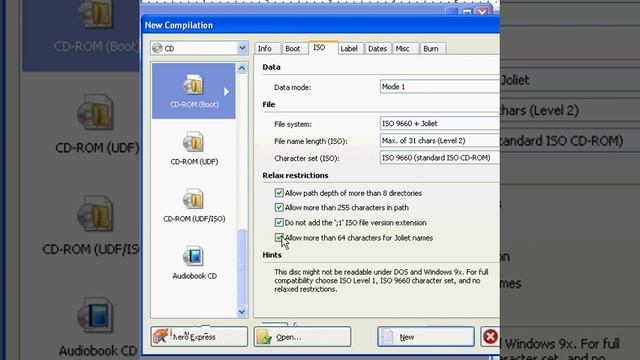This screenshot has width=640, height=360.
Task: Click the Relax restrictions section heading
Action: 295,175
